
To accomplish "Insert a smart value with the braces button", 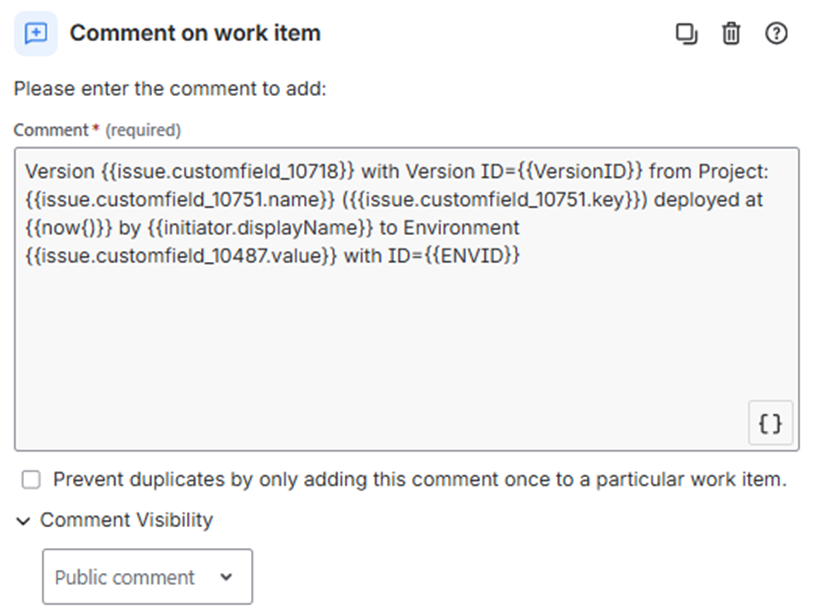I will [x=770, y=423].
